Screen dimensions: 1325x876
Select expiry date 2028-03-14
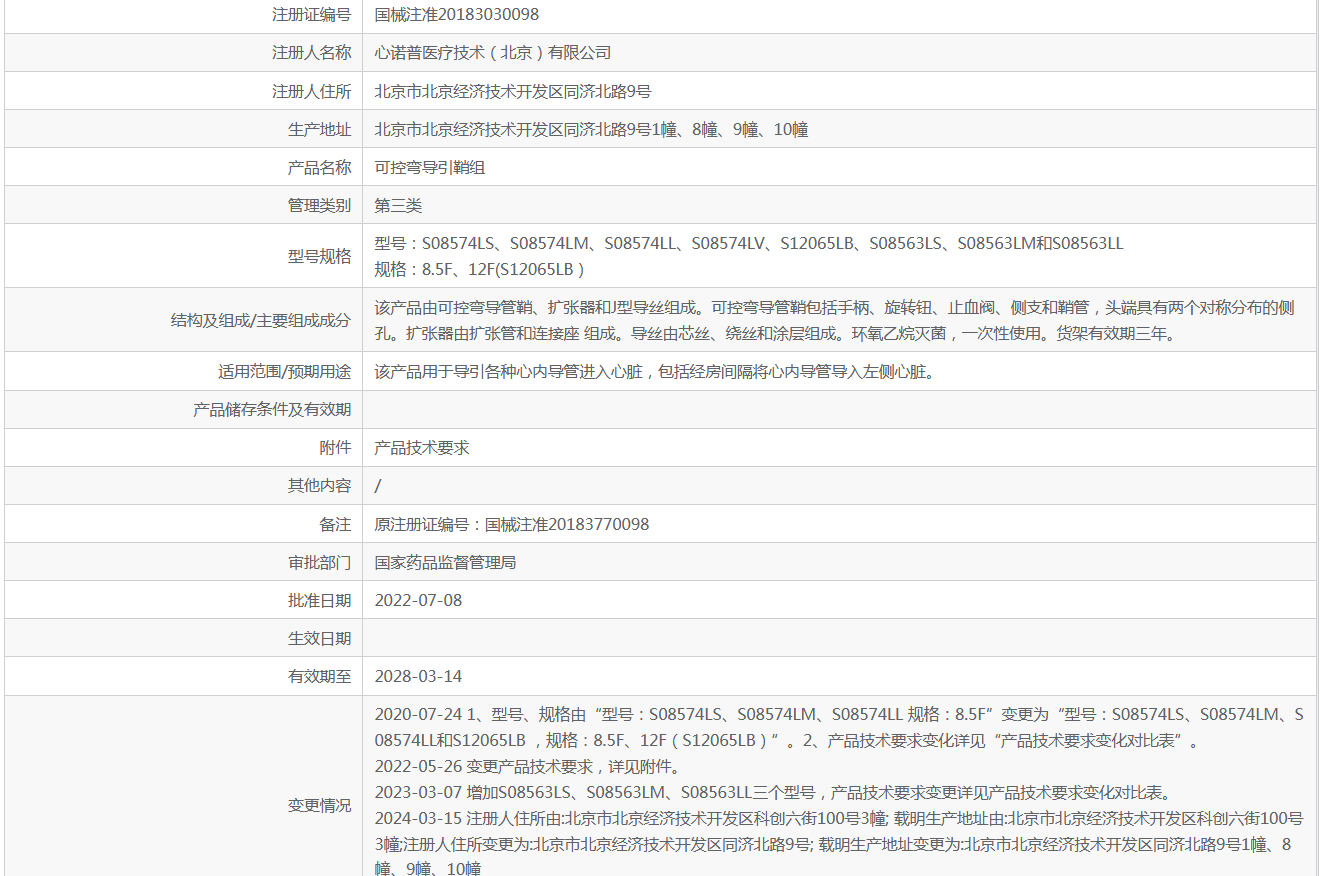(x=418, y=677)
